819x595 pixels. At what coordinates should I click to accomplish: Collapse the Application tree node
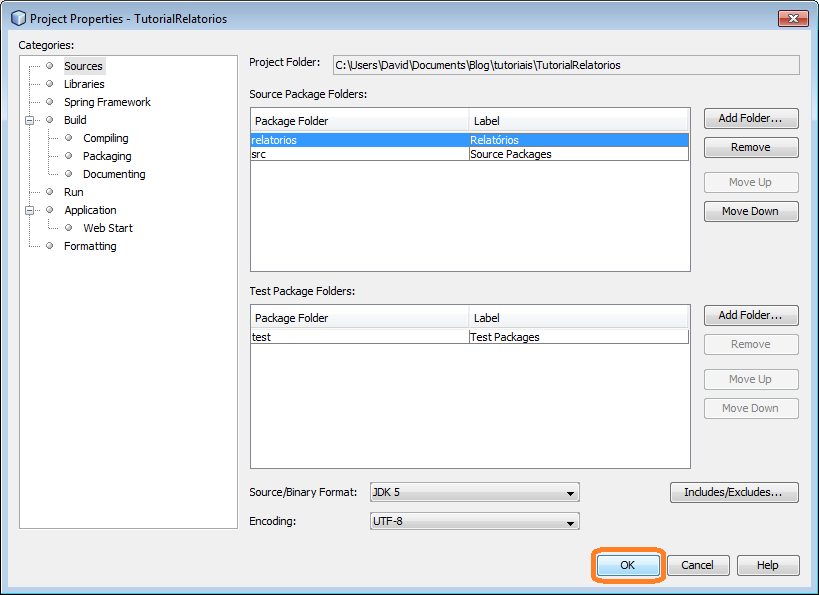(x=31, y=210)
